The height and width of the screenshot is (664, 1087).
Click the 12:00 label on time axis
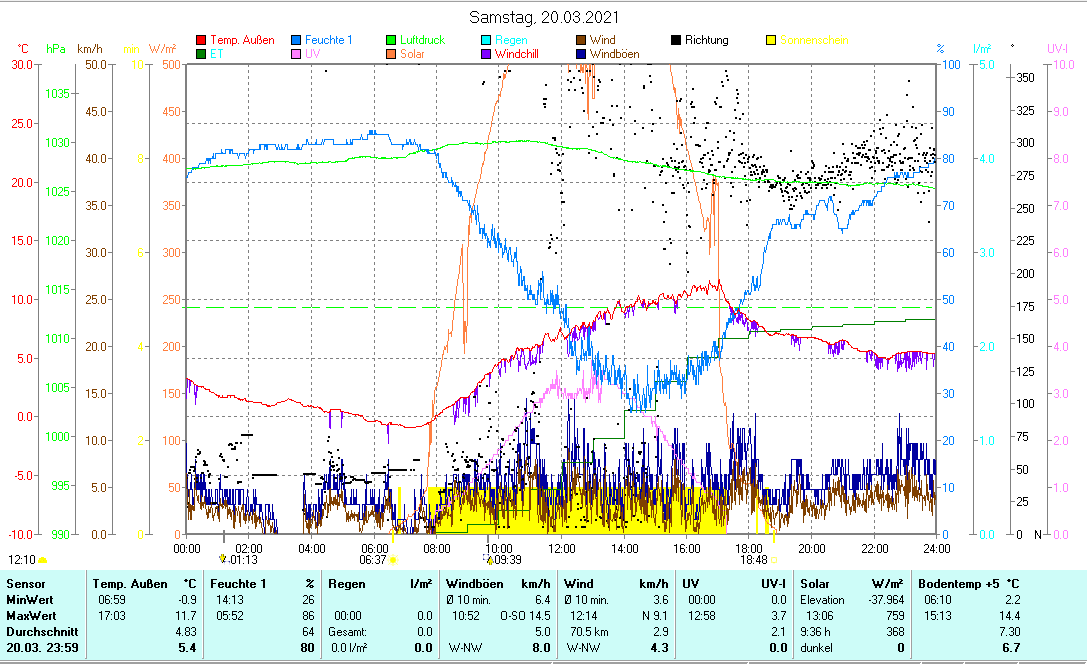(561, 548)
